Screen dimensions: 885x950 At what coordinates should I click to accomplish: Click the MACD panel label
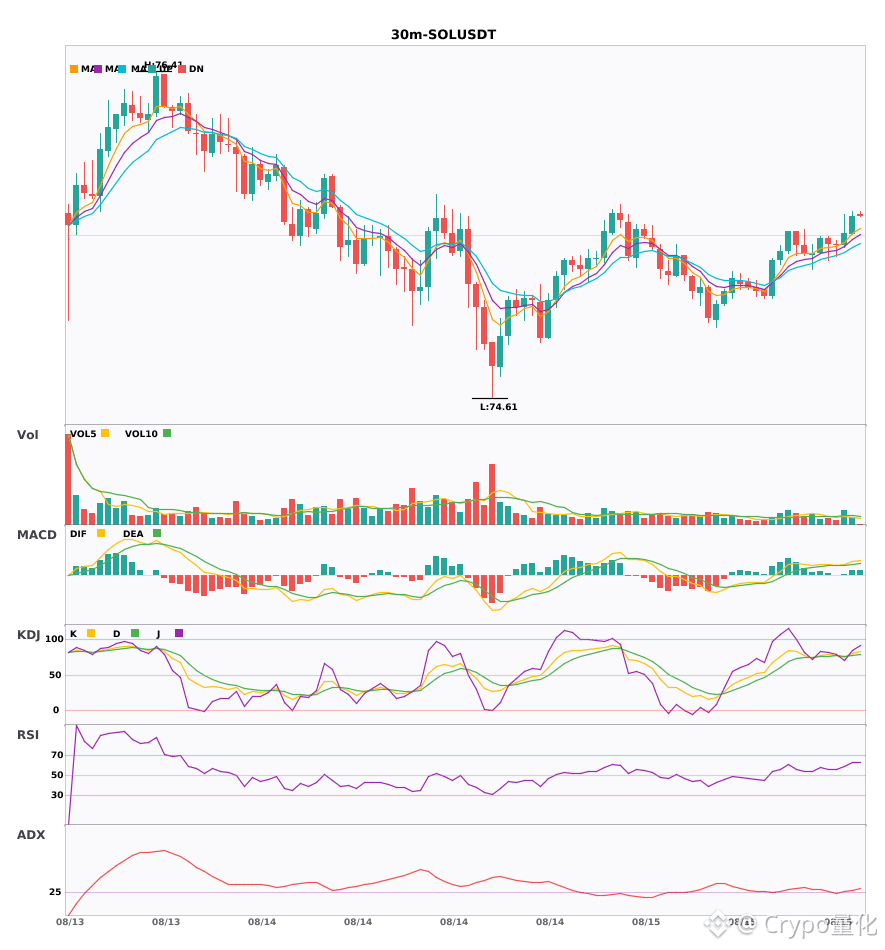click(x=36, y=535)
